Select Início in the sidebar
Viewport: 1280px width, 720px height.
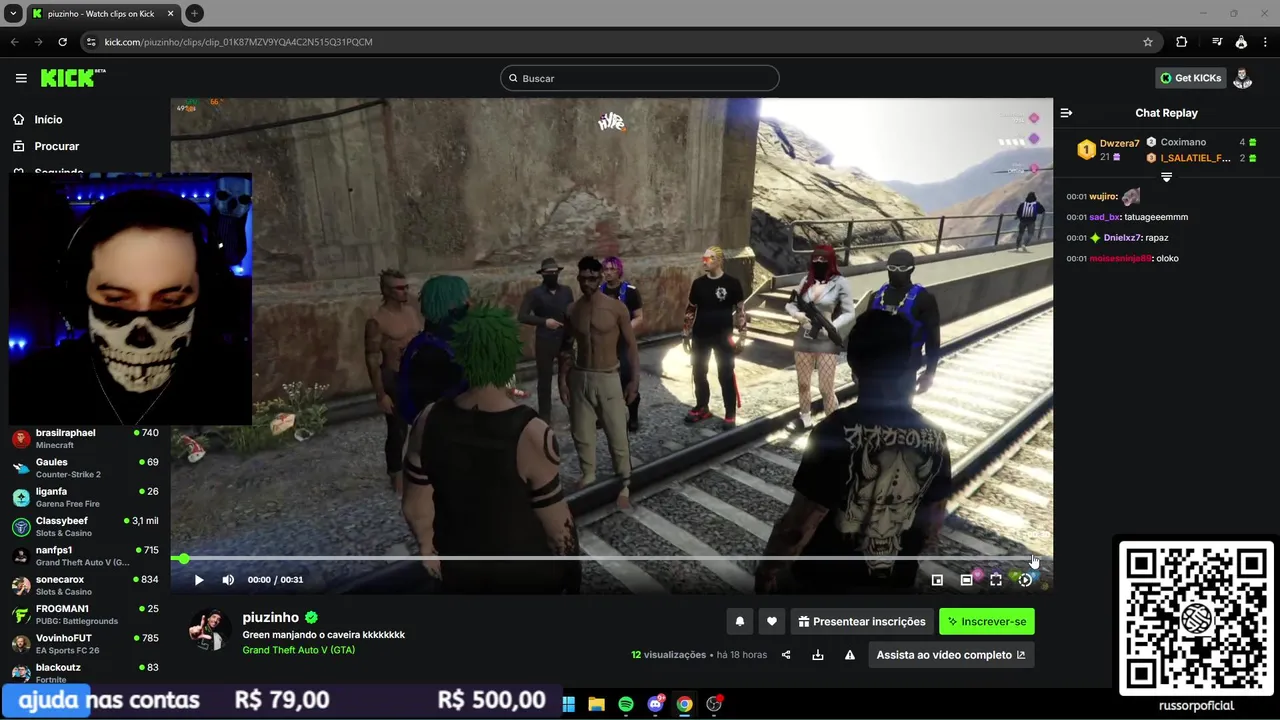(x=48, y=119)
